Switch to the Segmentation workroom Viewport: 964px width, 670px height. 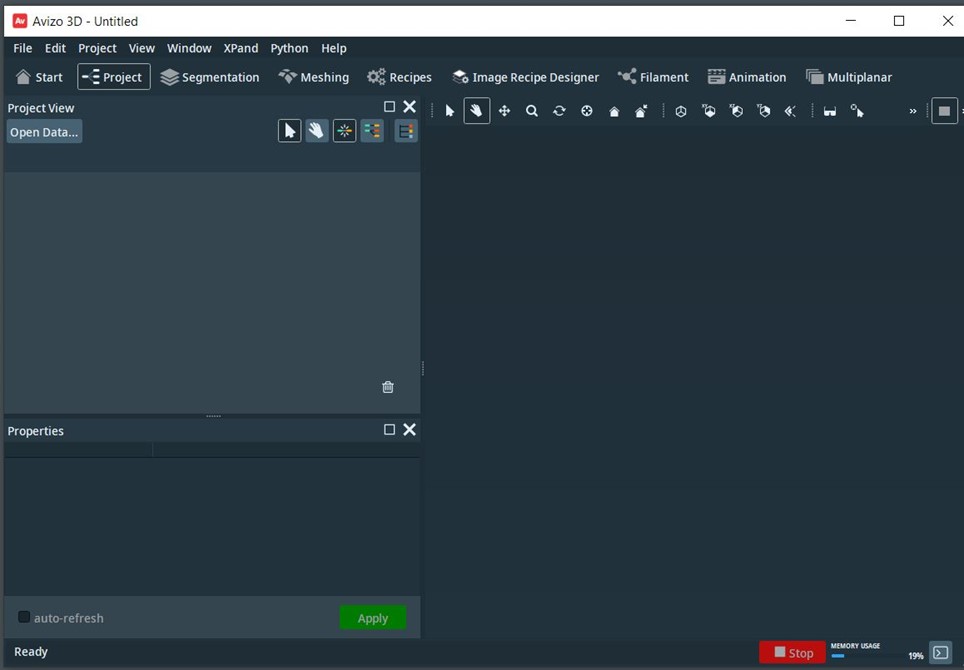(210, 77)
